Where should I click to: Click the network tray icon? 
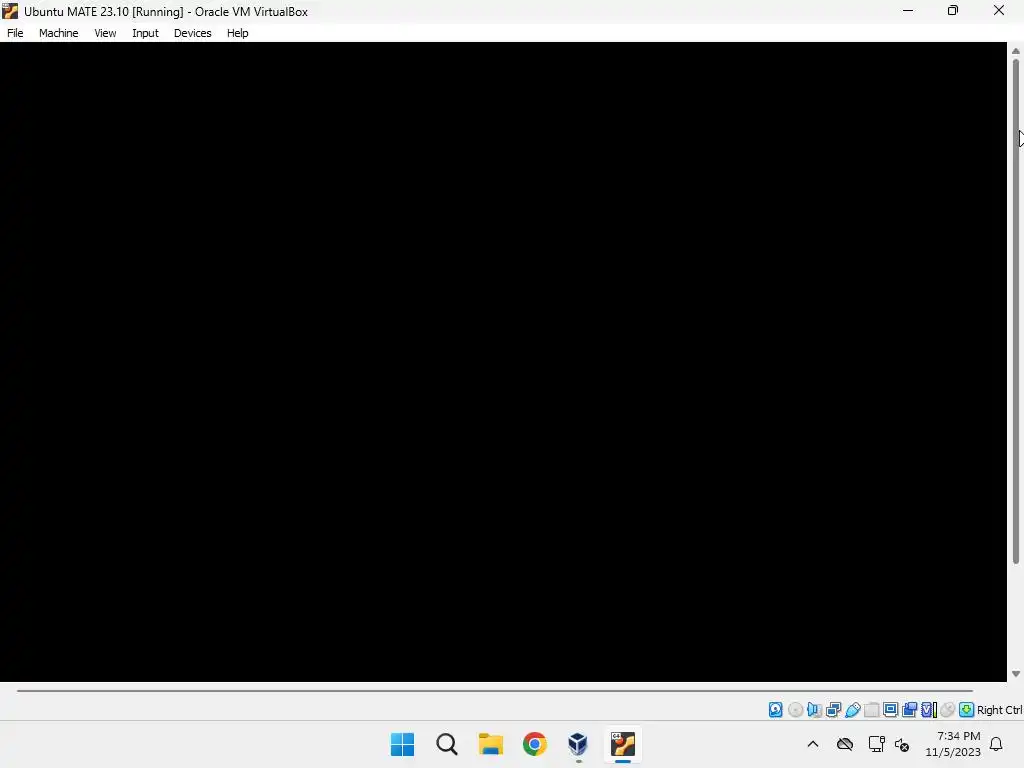pos(876,744)
